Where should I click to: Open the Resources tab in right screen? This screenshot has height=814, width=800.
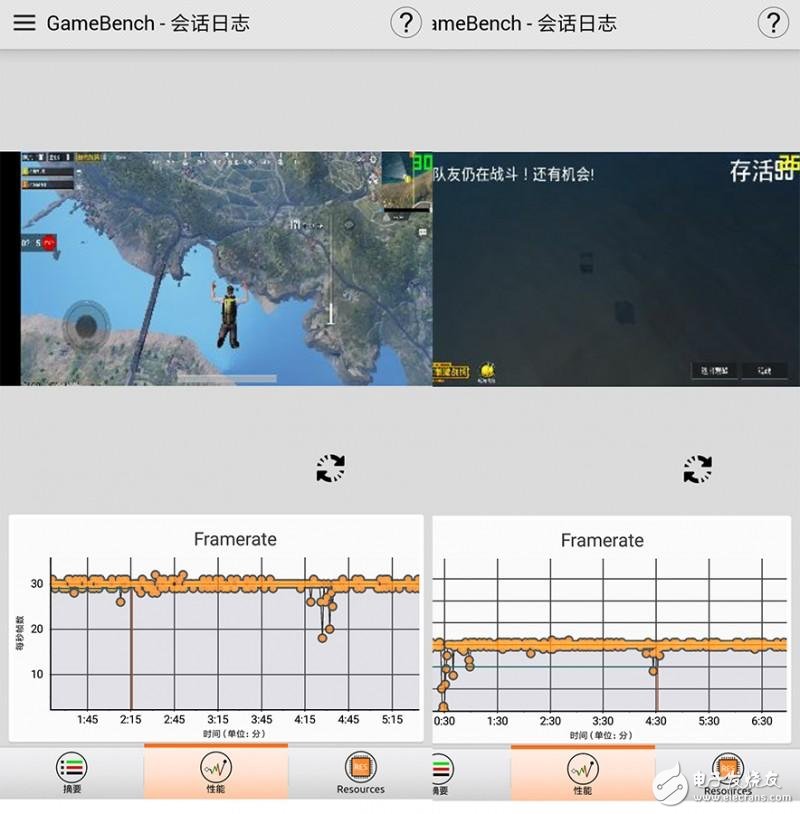(x=727, y=774)
